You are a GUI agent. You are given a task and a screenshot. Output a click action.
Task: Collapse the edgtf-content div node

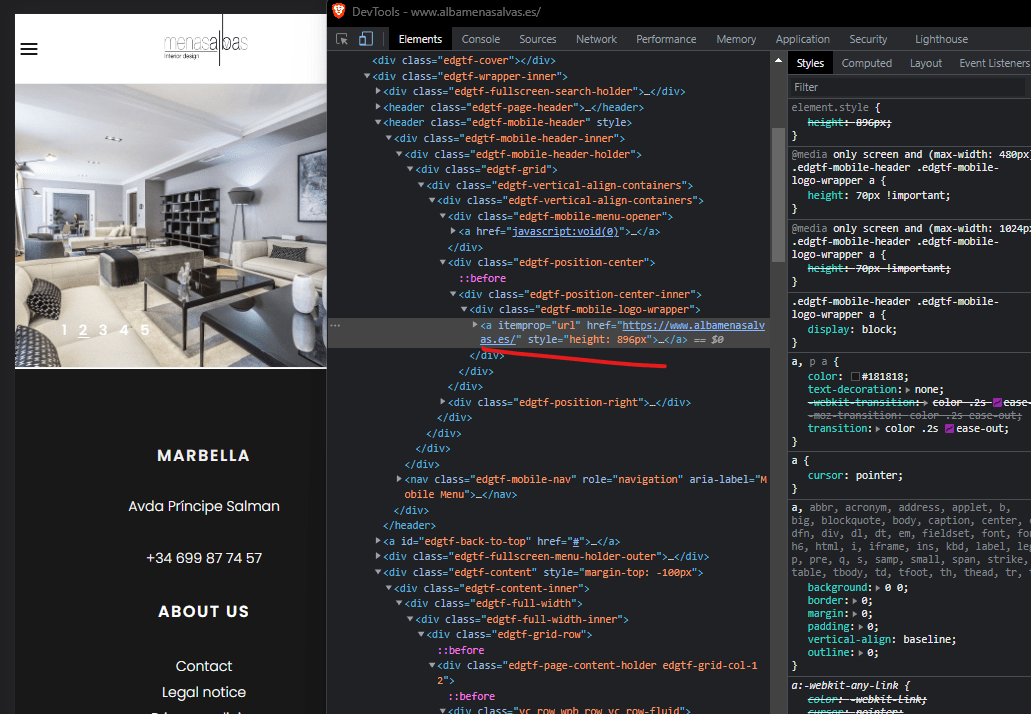[x=378, y=572]
